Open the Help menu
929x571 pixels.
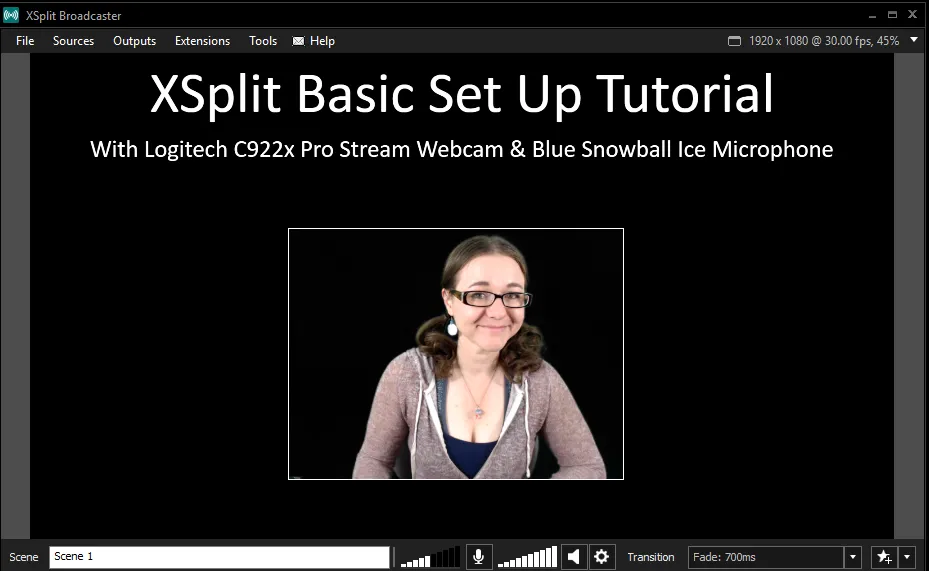click(x=322, y=41)
